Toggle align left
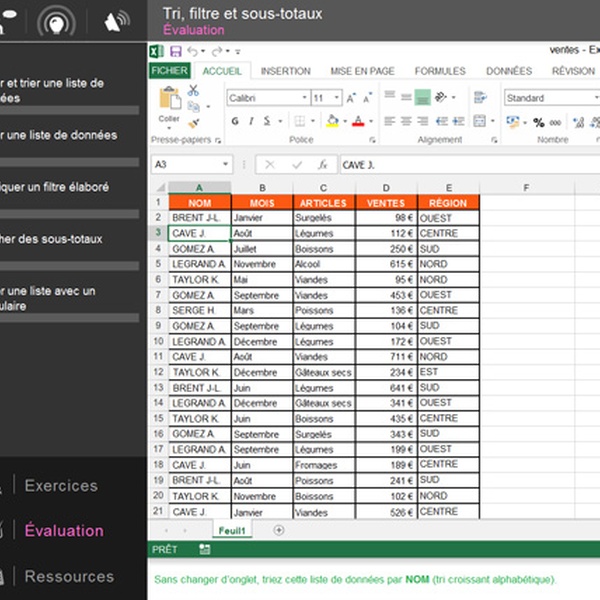 point(390,121)
